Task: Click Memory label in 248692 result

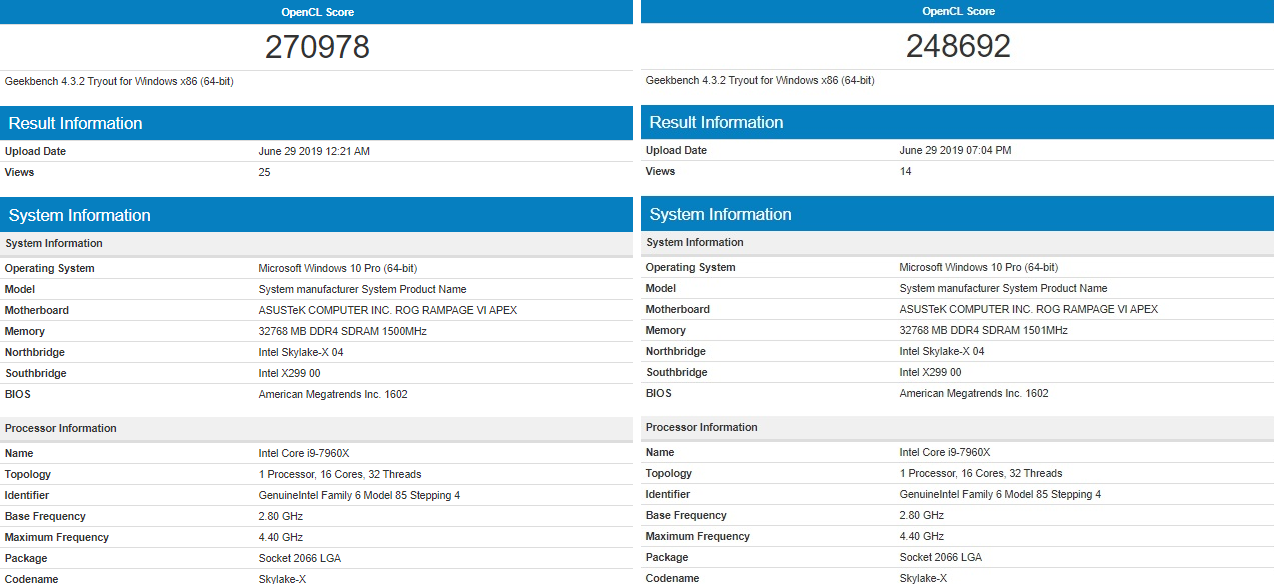Action: pyautogui.click(x=666, y=330)
